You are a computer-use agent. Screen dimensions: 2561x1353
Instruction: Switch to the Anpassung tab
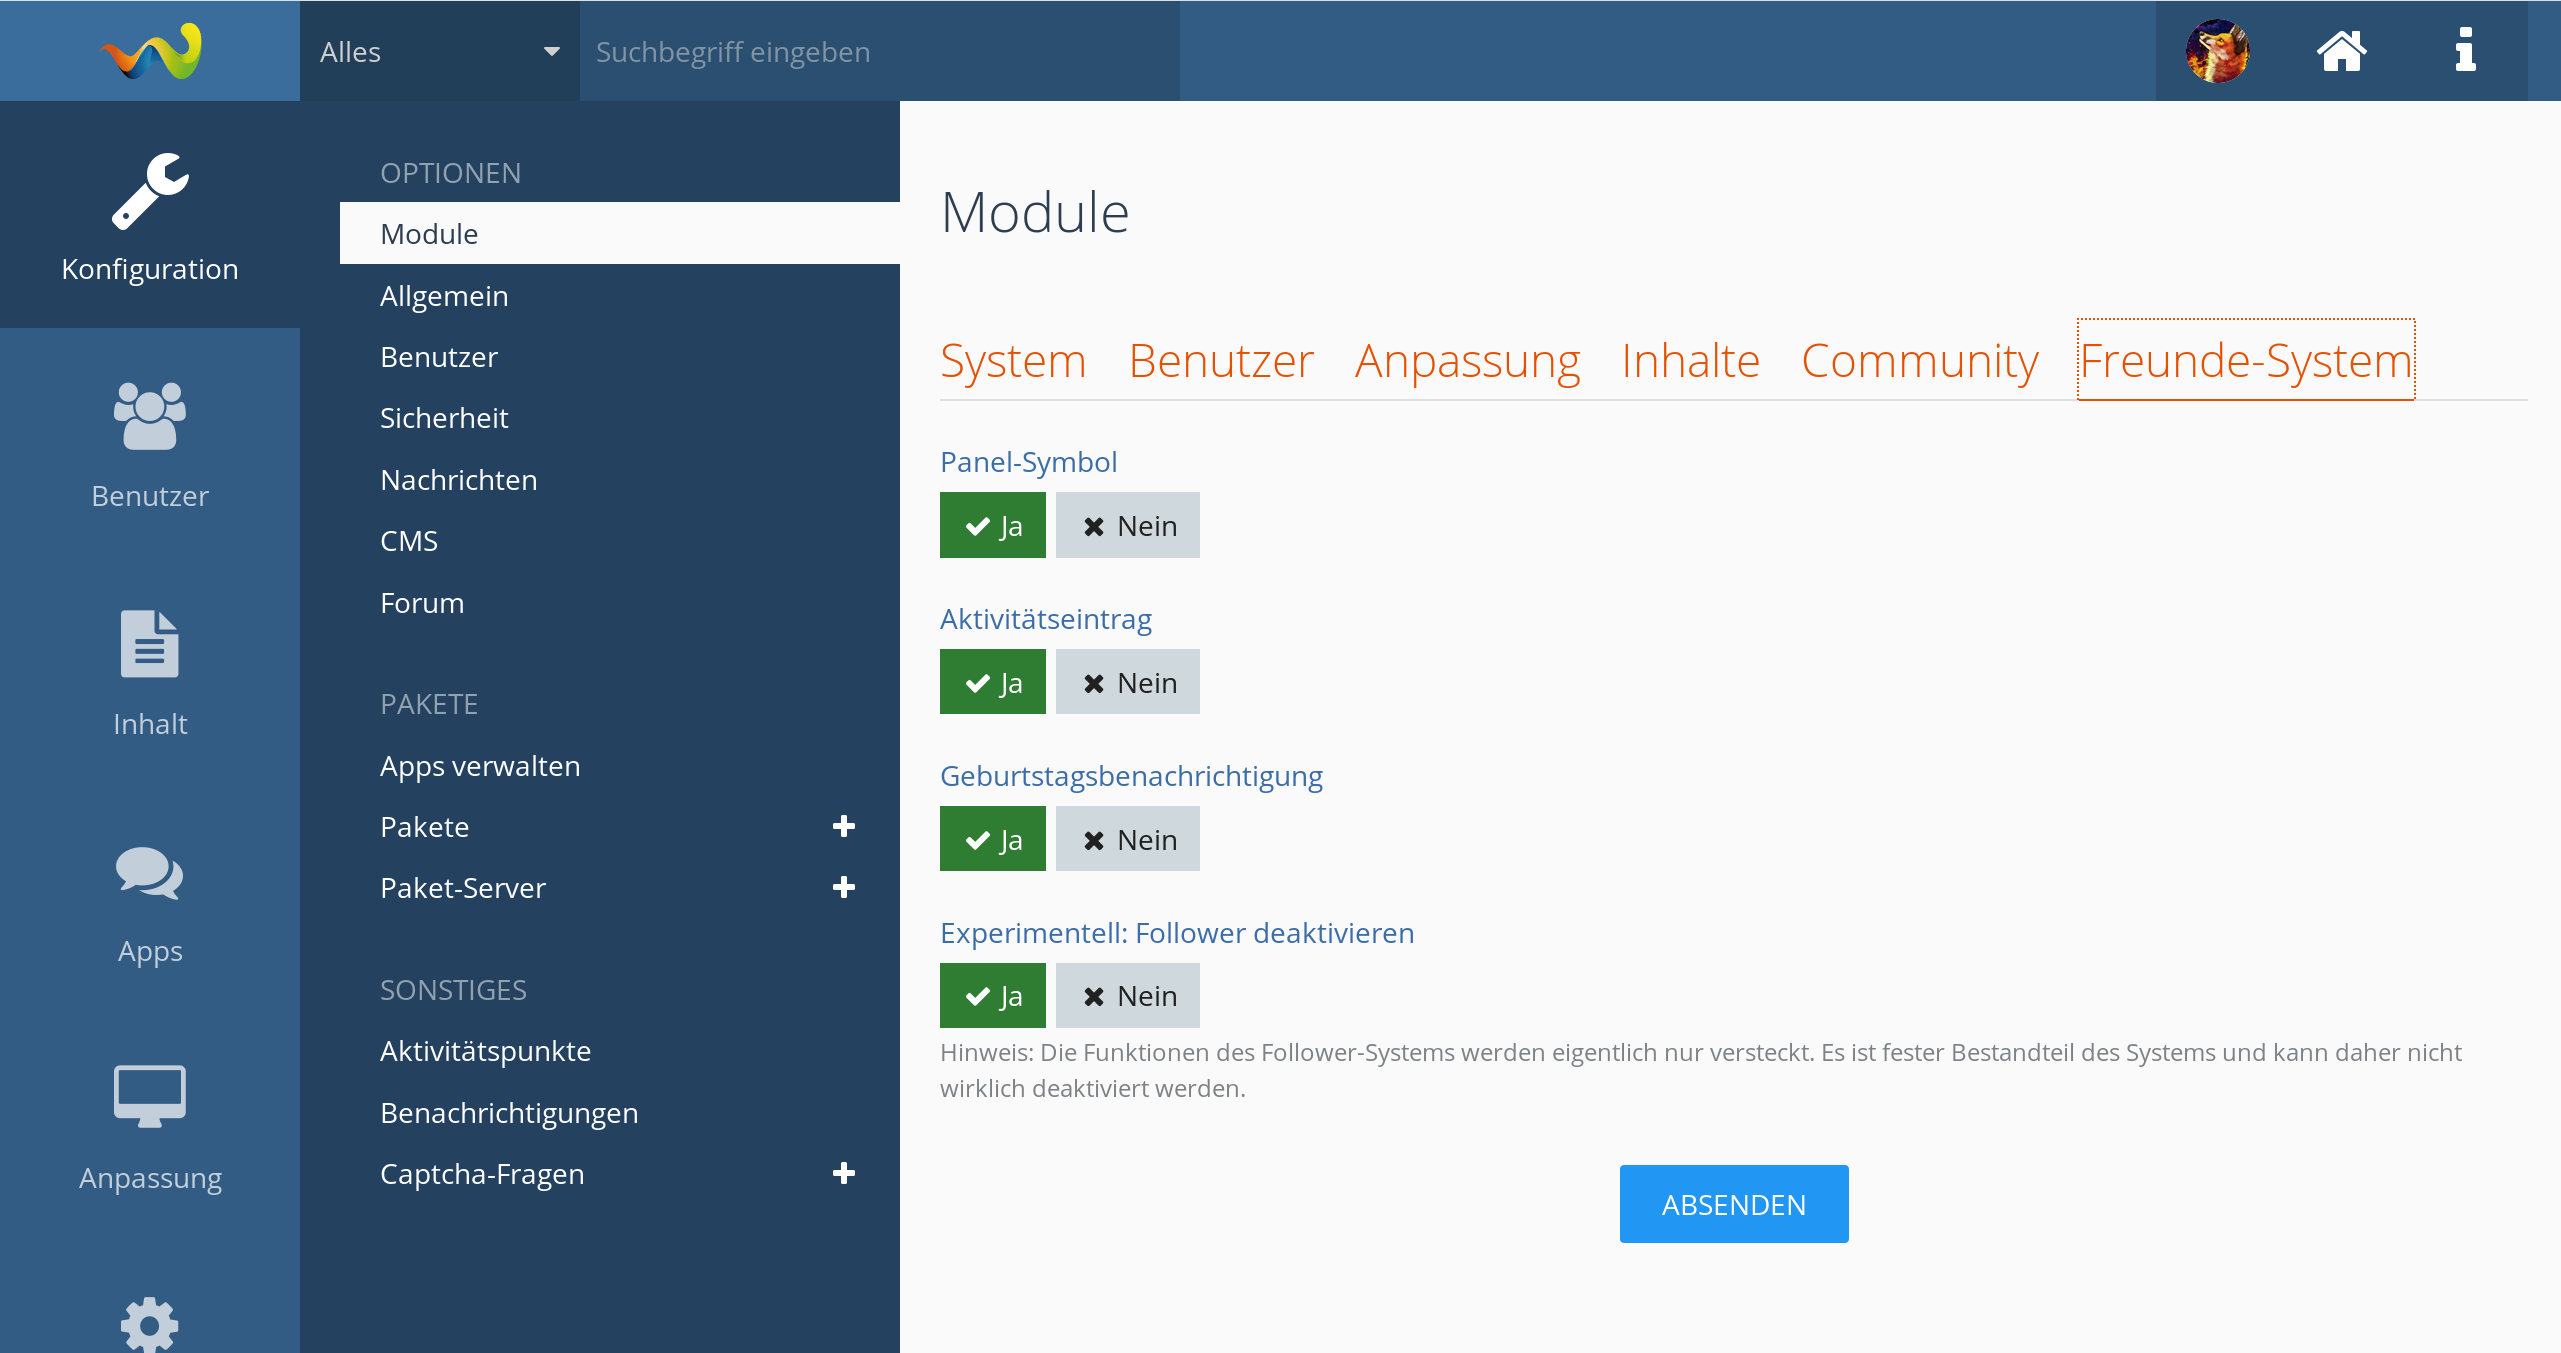coord(1466,360)
